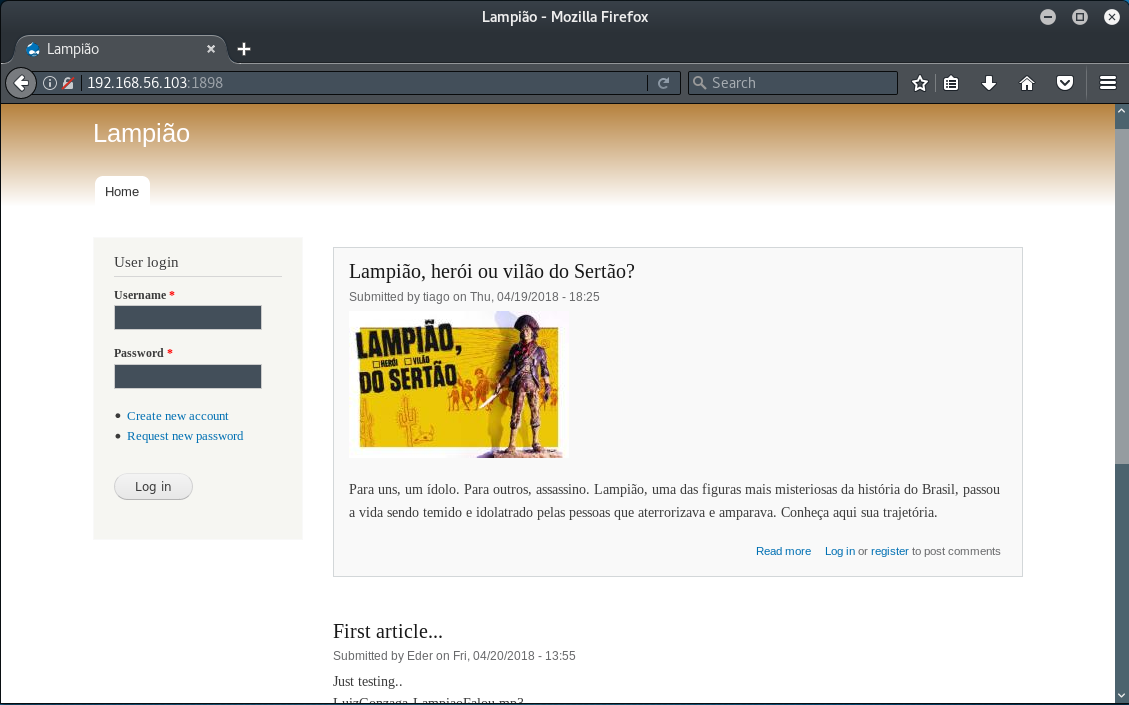Go back with the browser back arrow
Image resolution: width=1129 pixels, height=705 pixels.
[x=21, y=83]
